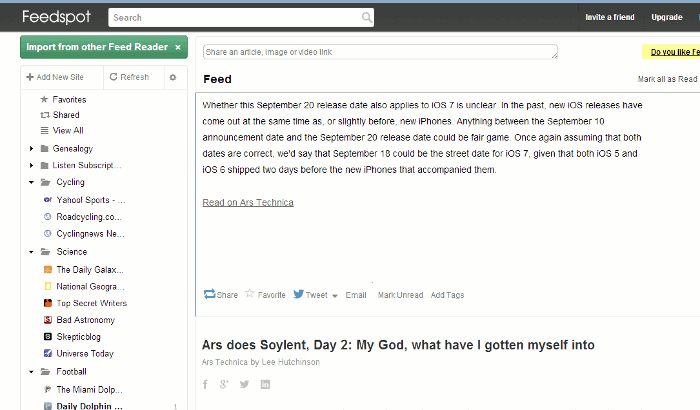Click the LinkedIn share icon
Screen dimensions: 700x410
point(265,384)
